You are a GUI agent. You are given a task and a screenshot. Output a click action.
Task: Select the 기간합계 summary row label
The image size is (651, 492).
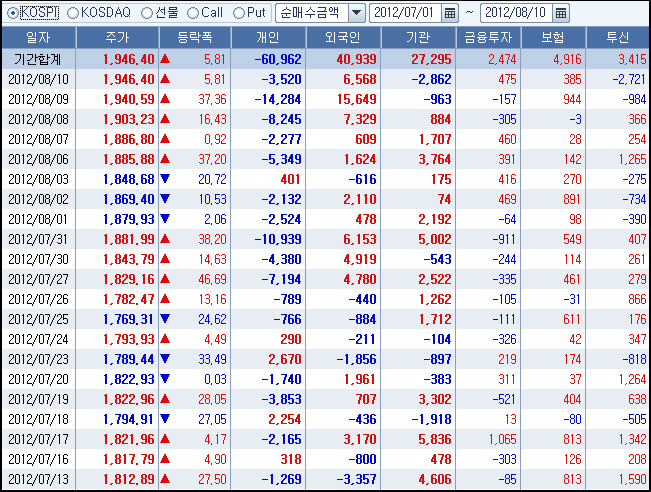(x=38, y=59)
